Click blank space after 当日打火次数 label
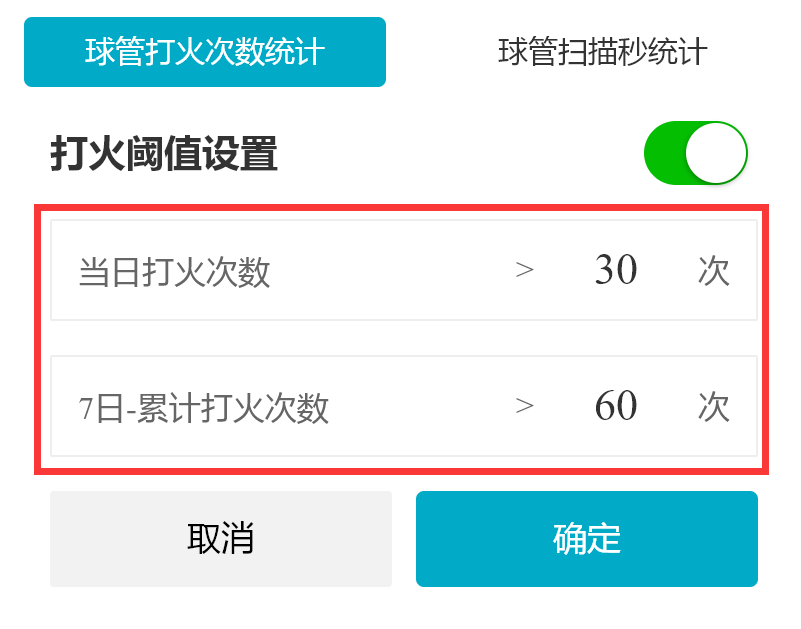This screenshot has width=801, height=629. pos(390,271)
